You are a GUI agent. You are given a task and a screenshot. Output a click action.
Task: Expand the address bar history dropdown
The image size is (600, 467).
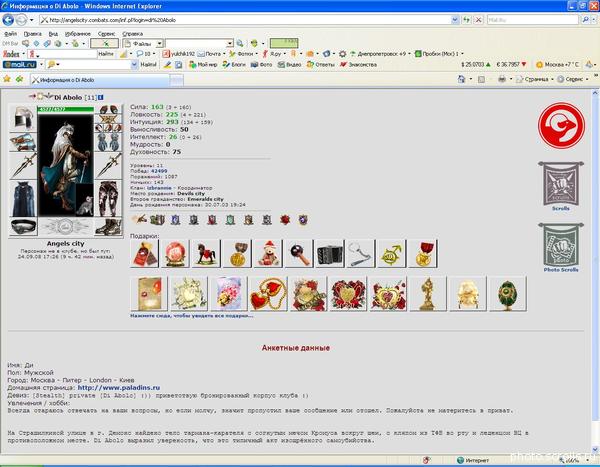[x=455, y=20]
